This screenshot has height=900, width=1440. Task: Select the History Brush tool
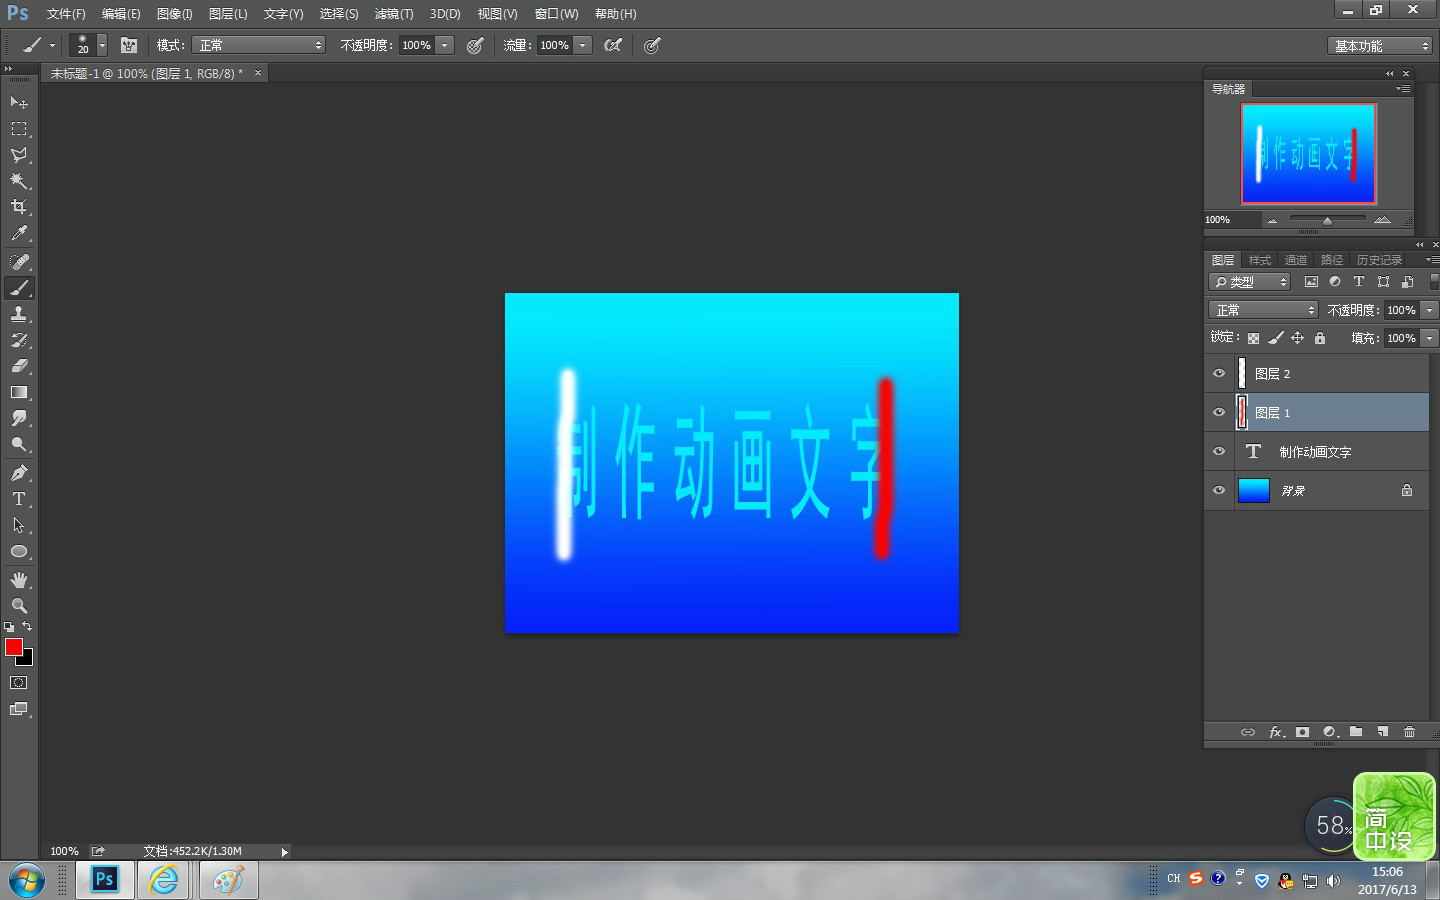tap(19, 340)
